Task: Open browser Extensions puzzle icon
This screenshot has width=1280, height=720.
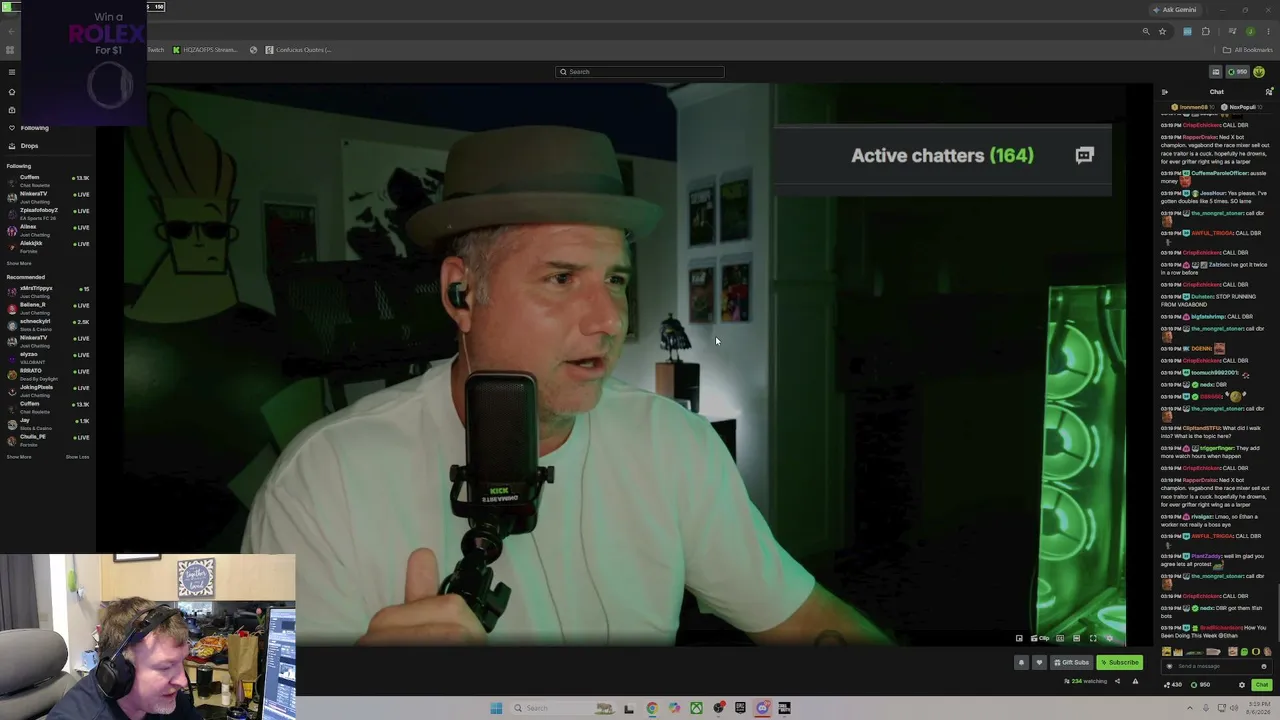Action: coord(1206,32)
